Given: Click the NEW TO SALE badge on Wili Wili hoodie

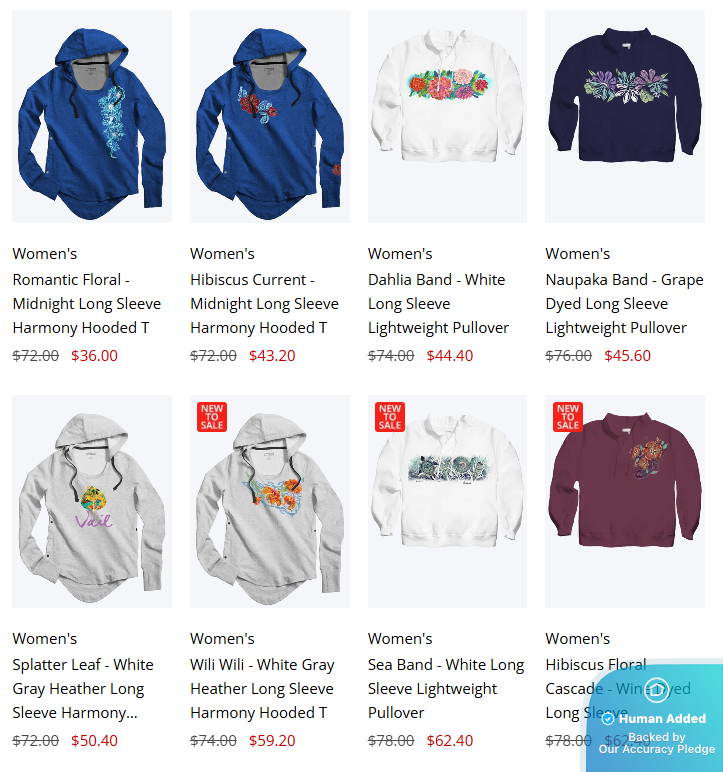Looking at the screenshot, I should 212,417.
